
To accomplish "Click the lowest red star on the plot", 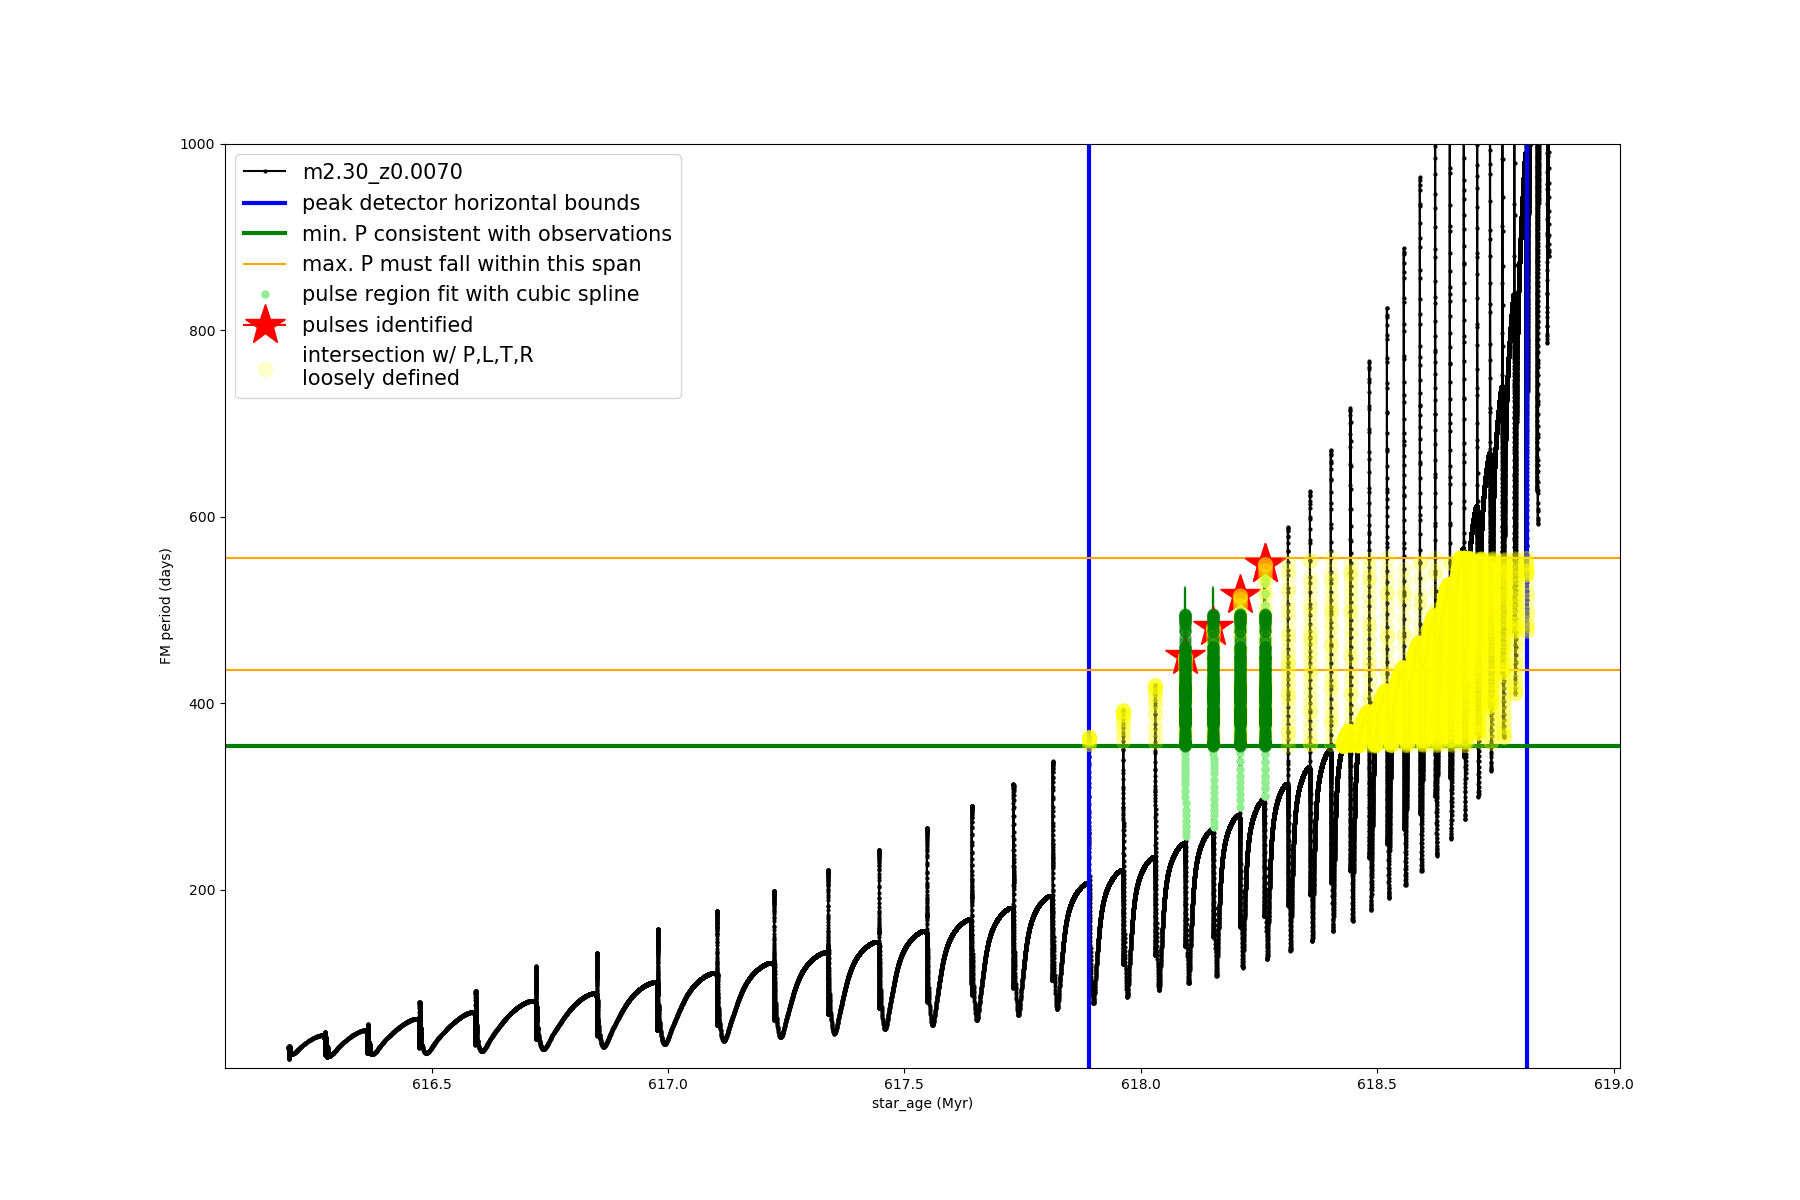I will (1185, 657).
